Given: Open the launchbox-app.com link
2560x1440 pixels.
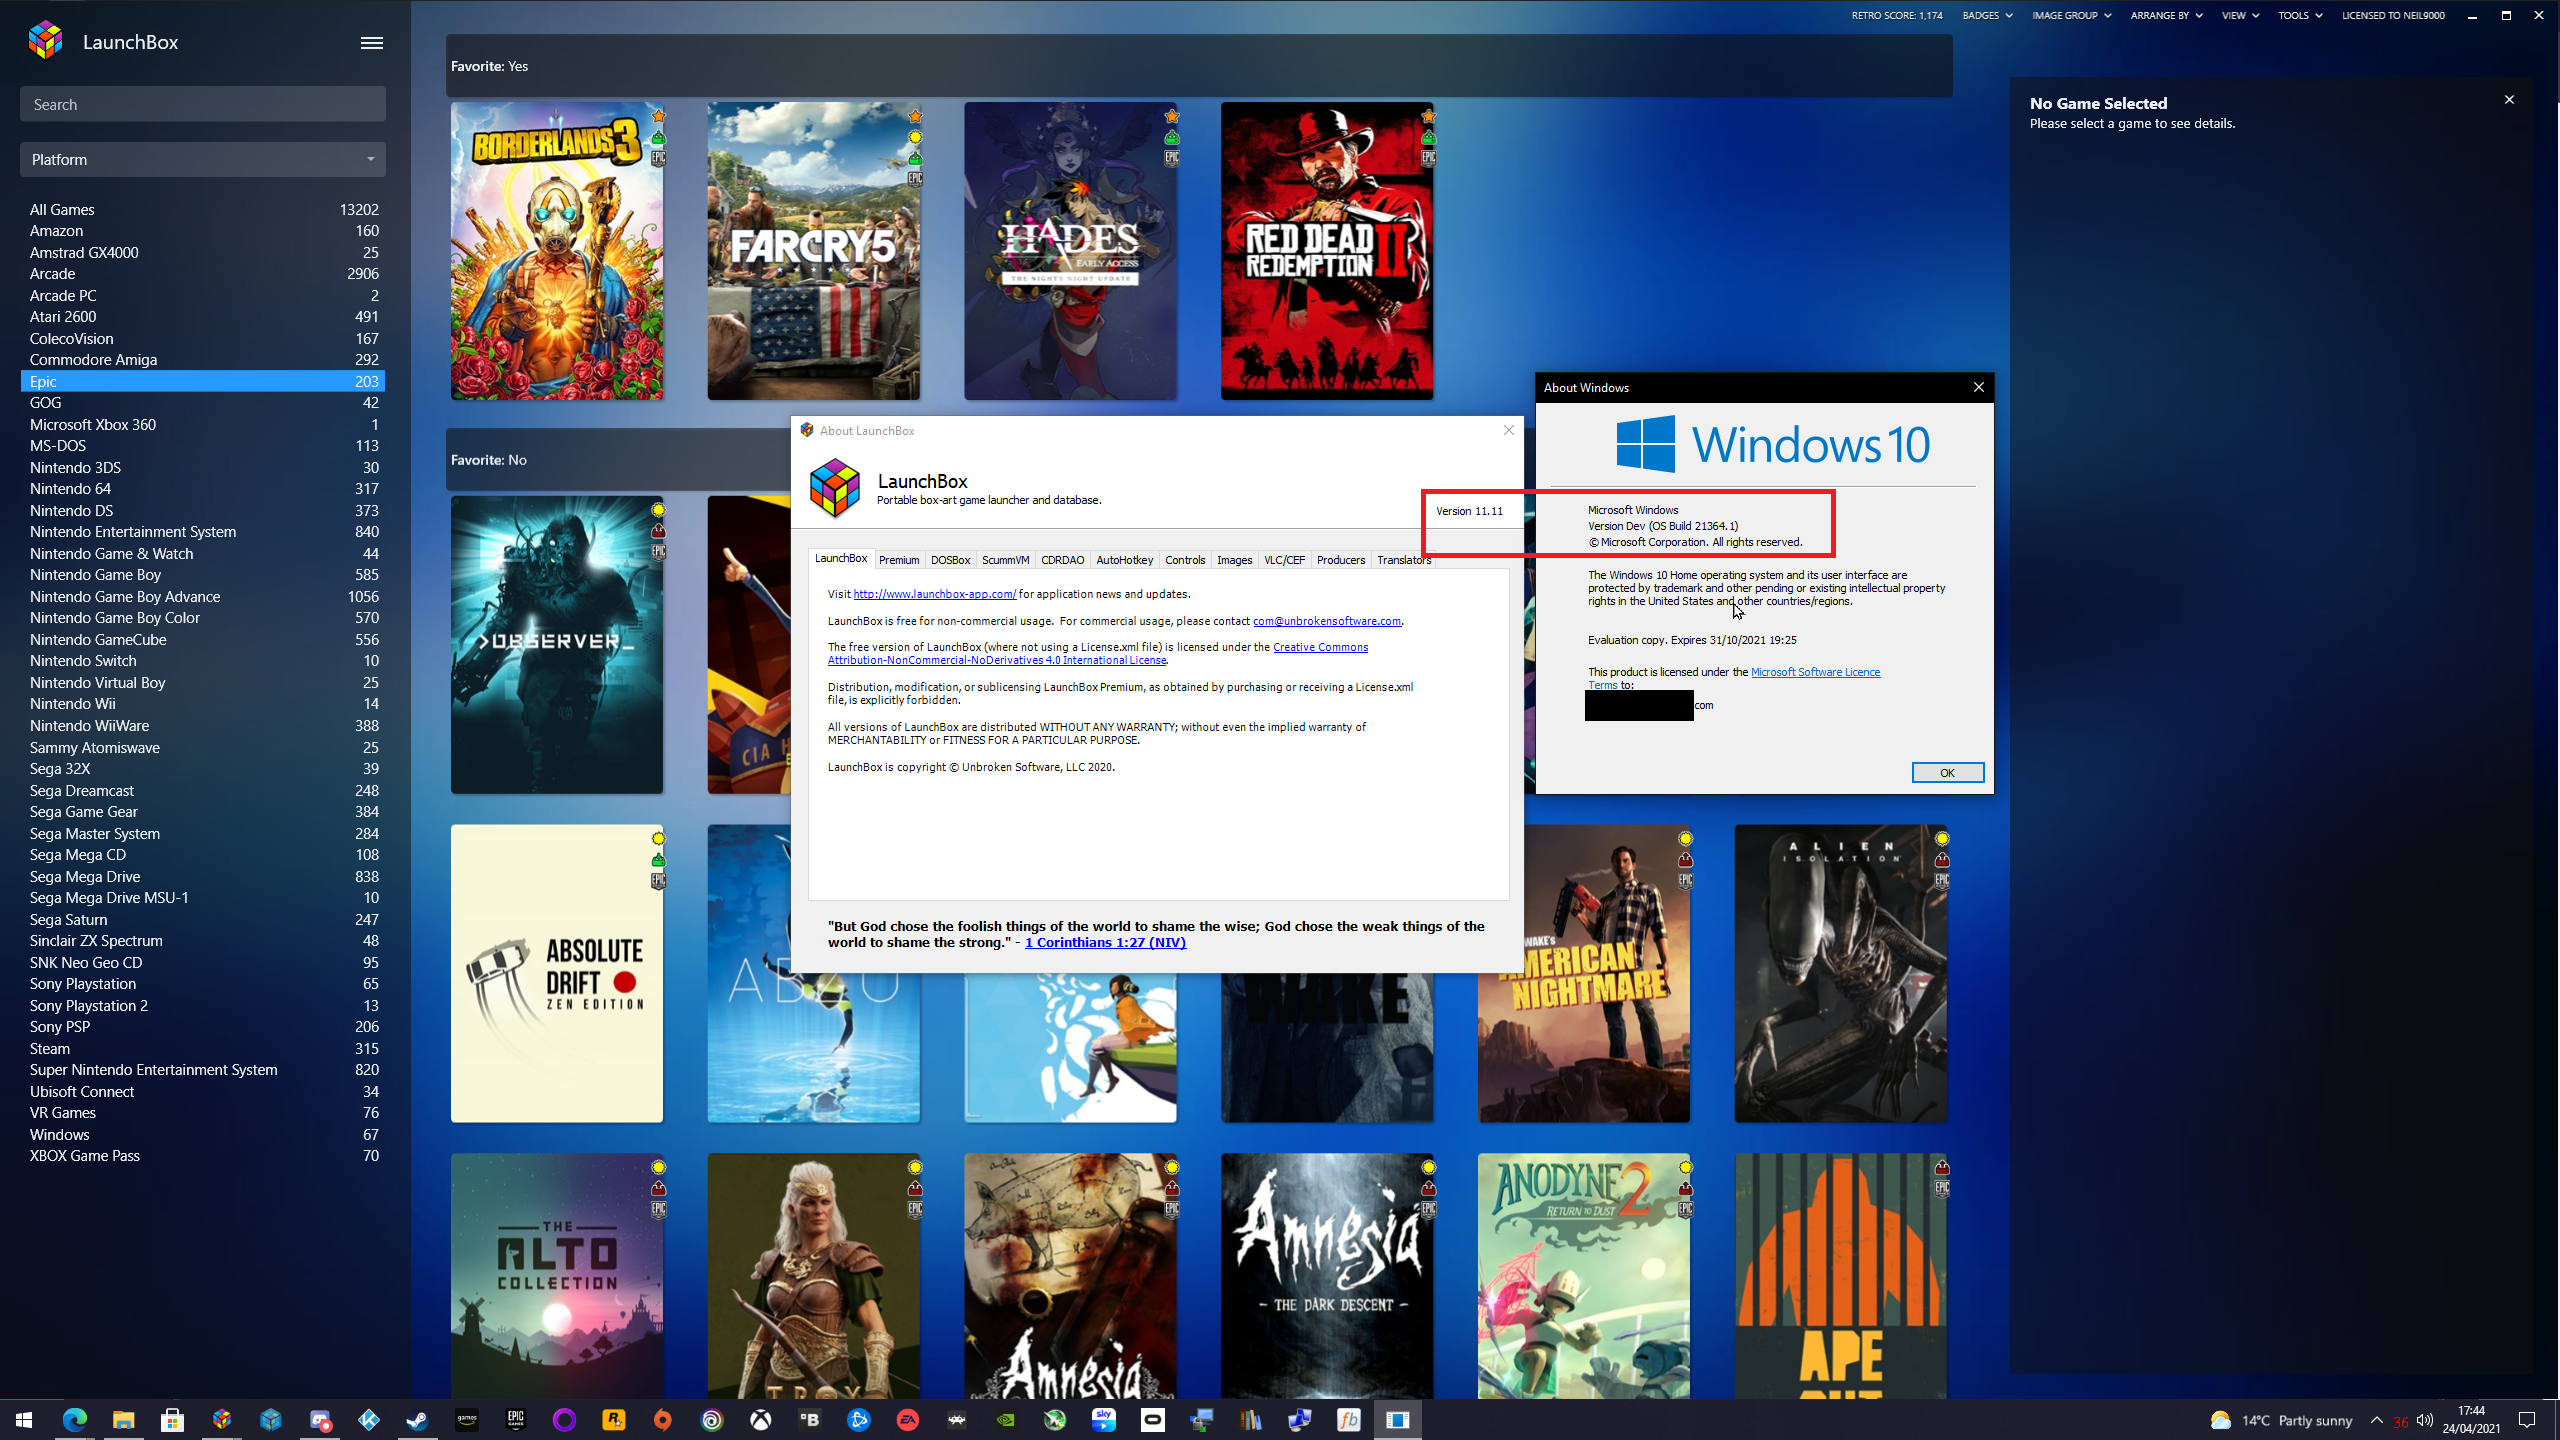Looking at the screenshot, I should pos(934,594).
